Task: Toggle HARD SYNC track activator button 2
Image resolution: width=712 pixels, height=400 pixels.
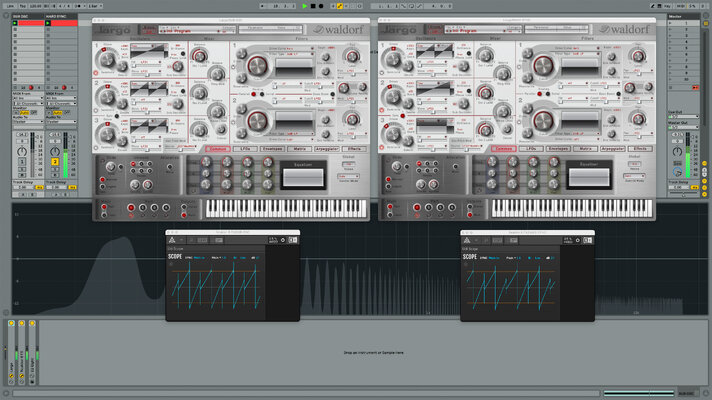Action: coord(54,162)
